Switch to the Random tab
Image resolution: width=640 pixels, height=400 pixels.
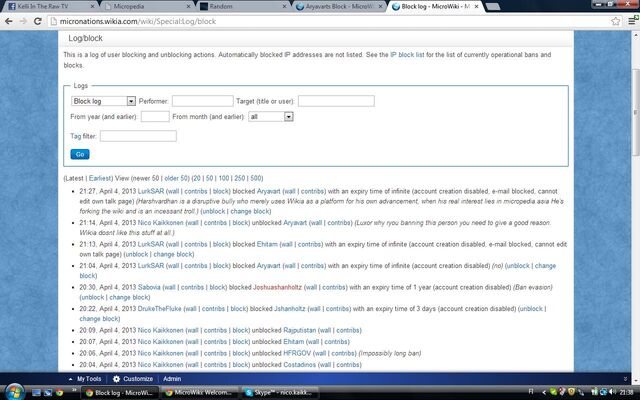click(x=243, y=7)
